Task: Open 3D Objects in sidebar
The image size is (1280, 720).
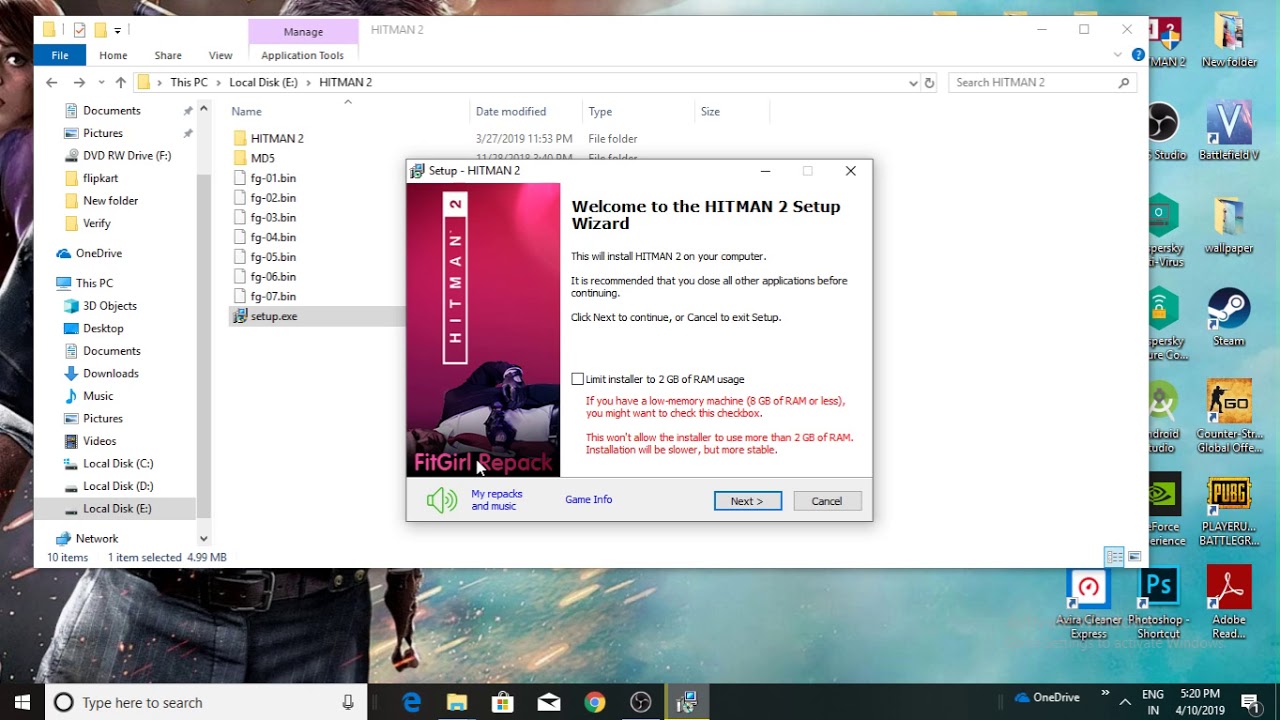Action: [109, 306]
